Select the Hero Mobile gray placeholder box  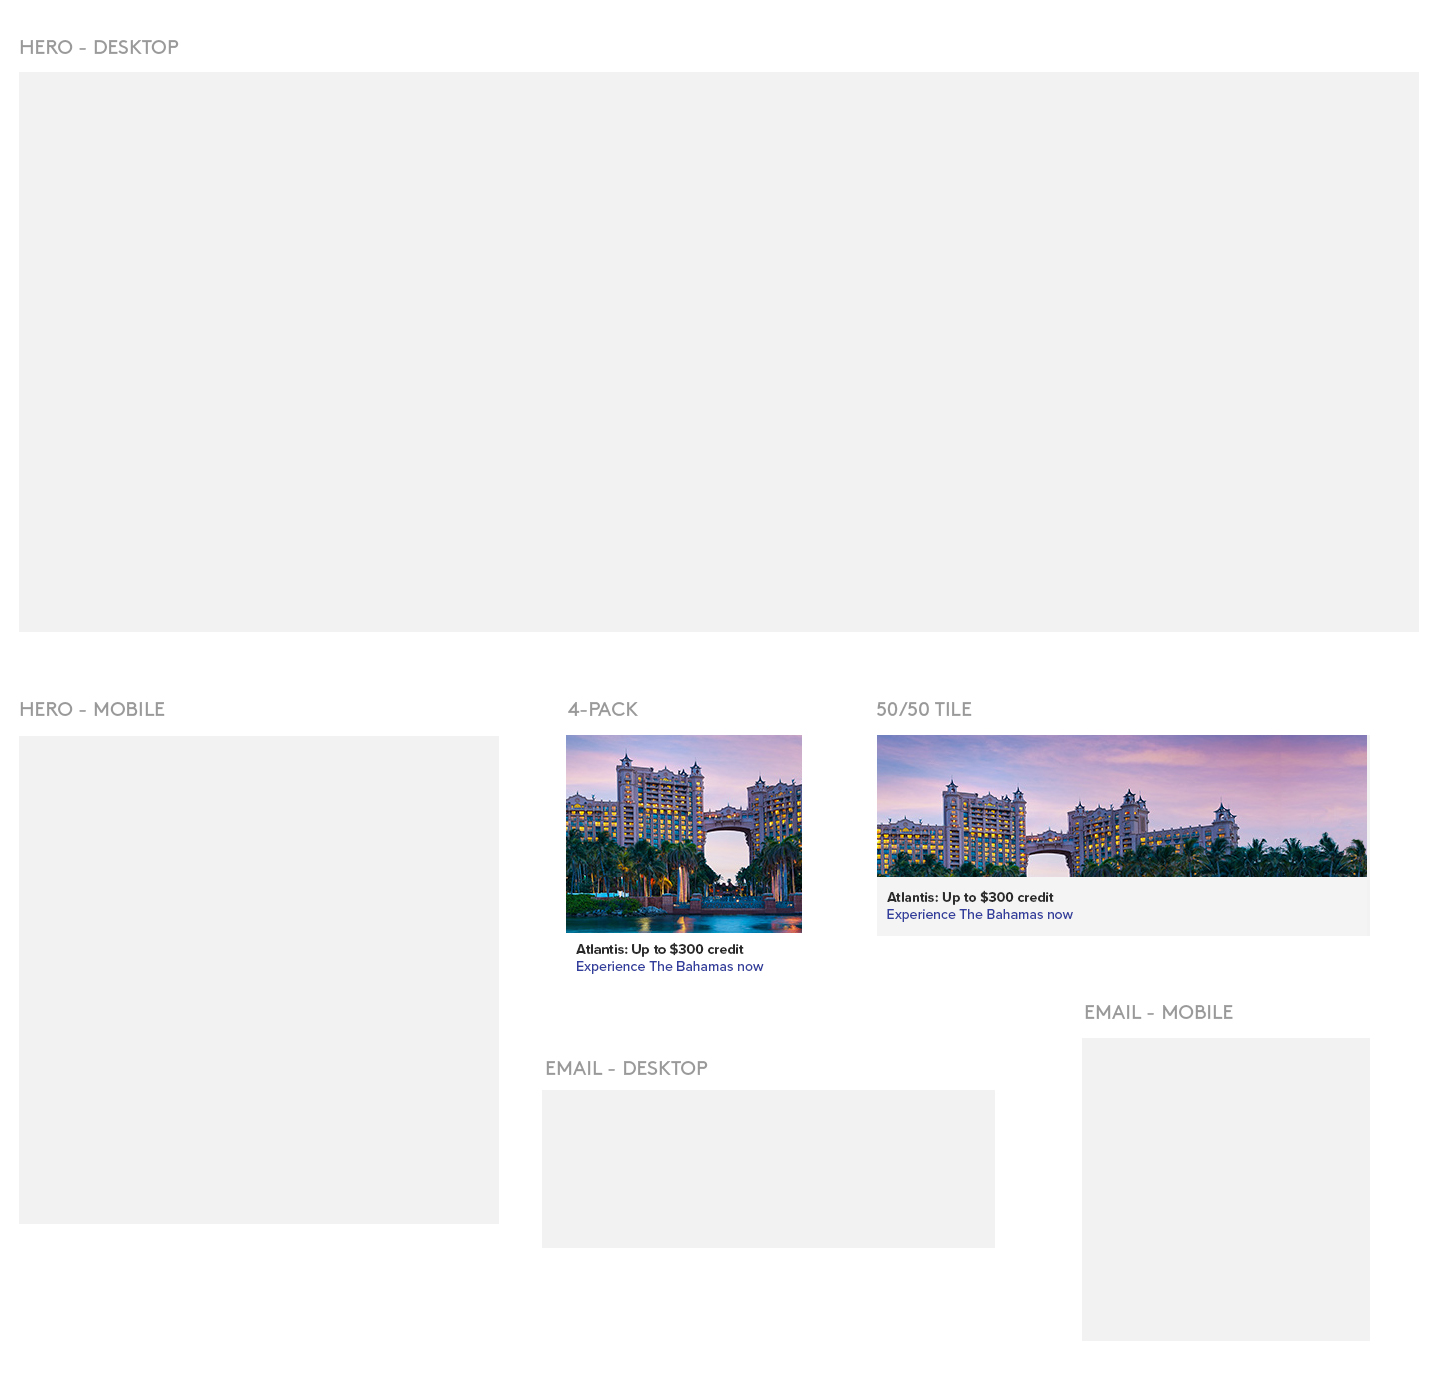[258, 979]
